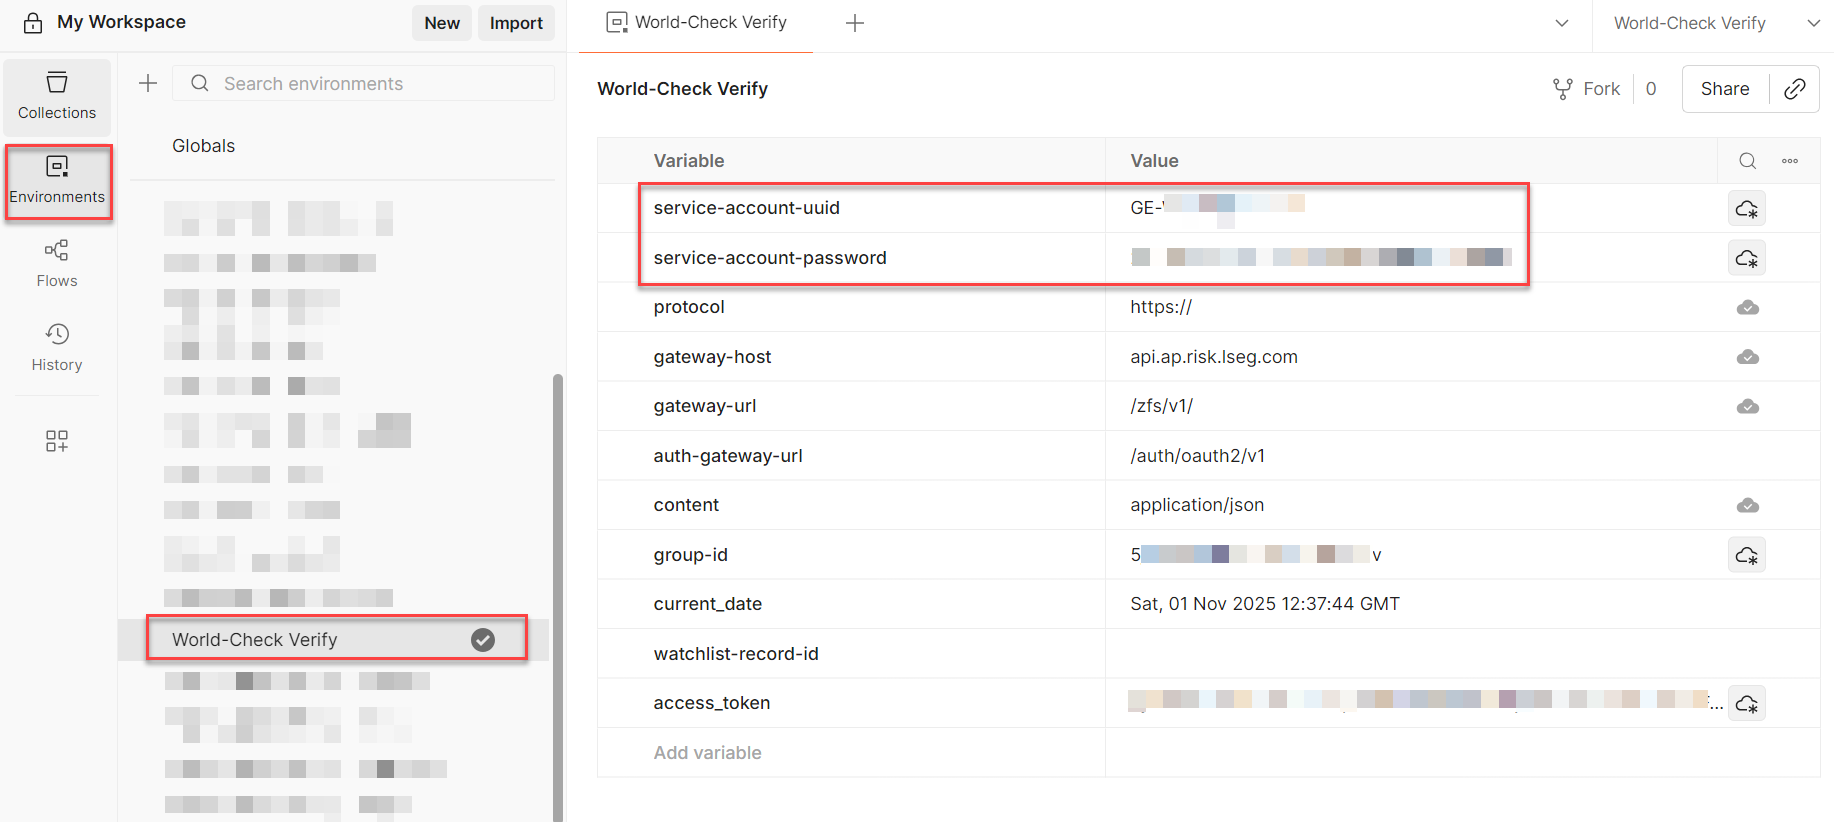
Task: Open the Collections sidebar panel
Action: coord(56,97)
